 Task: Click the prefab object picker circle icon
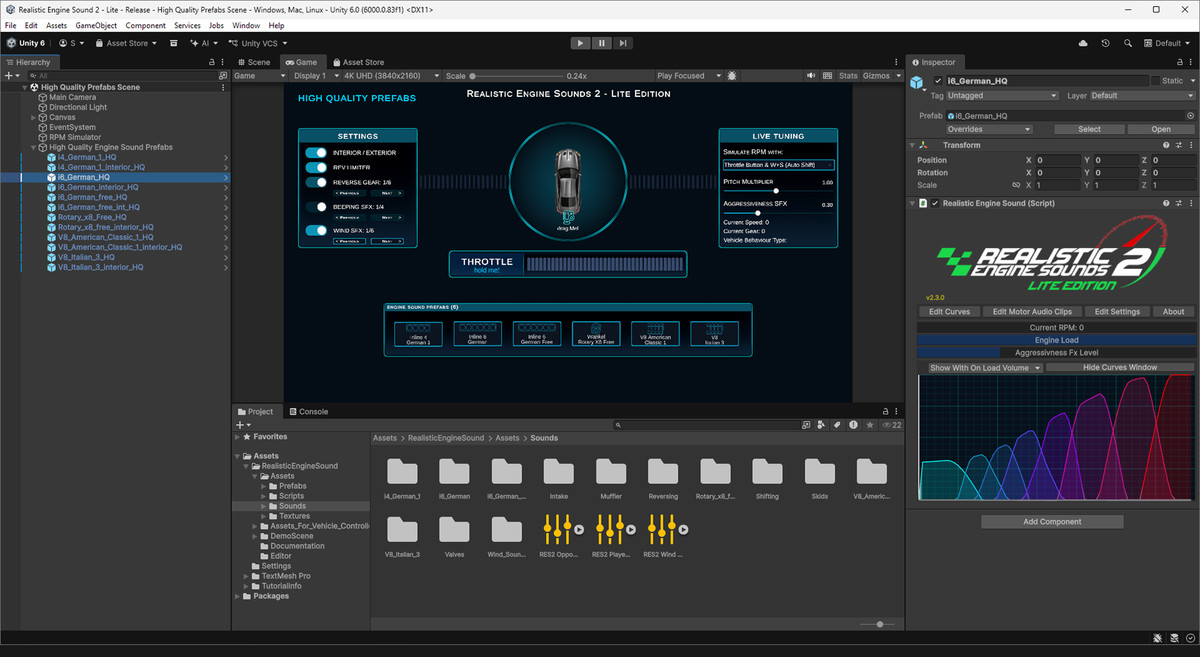coord(1190,116)
